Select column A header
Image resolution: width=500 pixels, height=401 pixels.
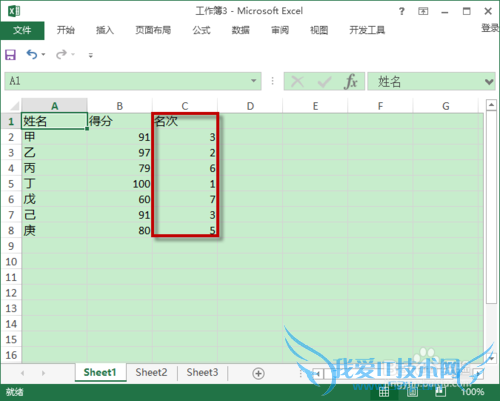click(x=54, y=106)
